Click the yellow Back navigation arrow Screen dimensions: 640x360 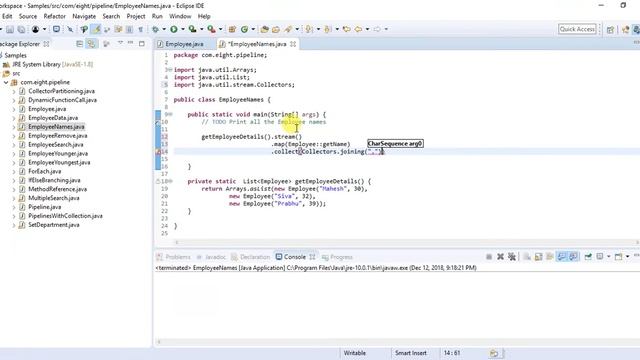[x=358, y=29]
